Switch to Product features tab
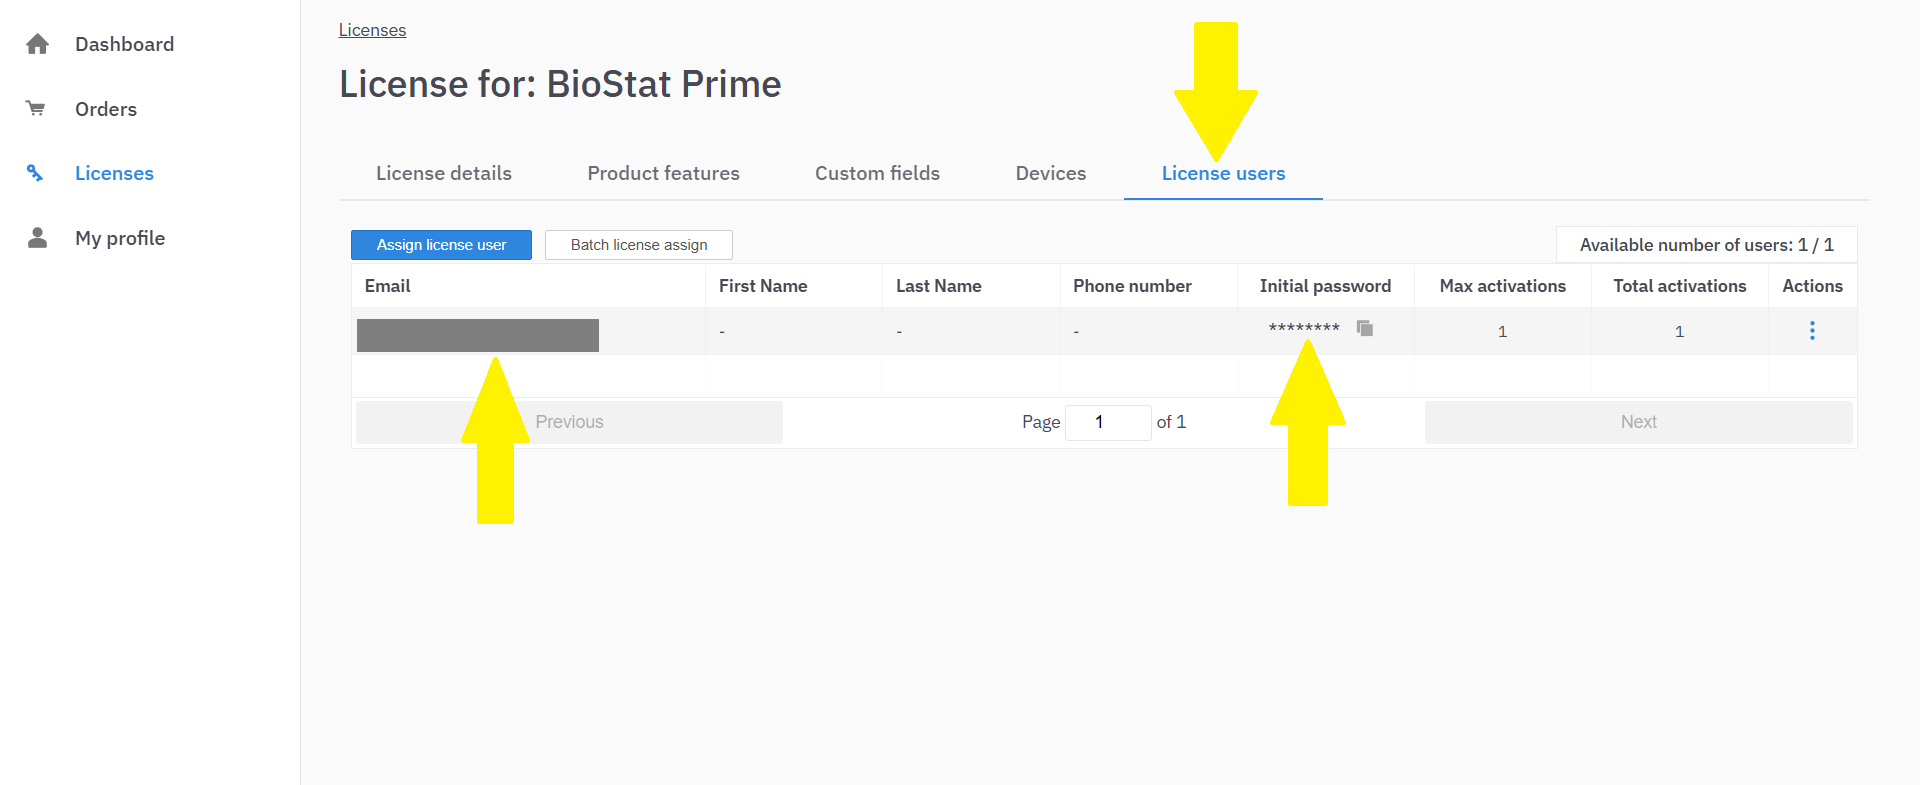 point(663,173)
